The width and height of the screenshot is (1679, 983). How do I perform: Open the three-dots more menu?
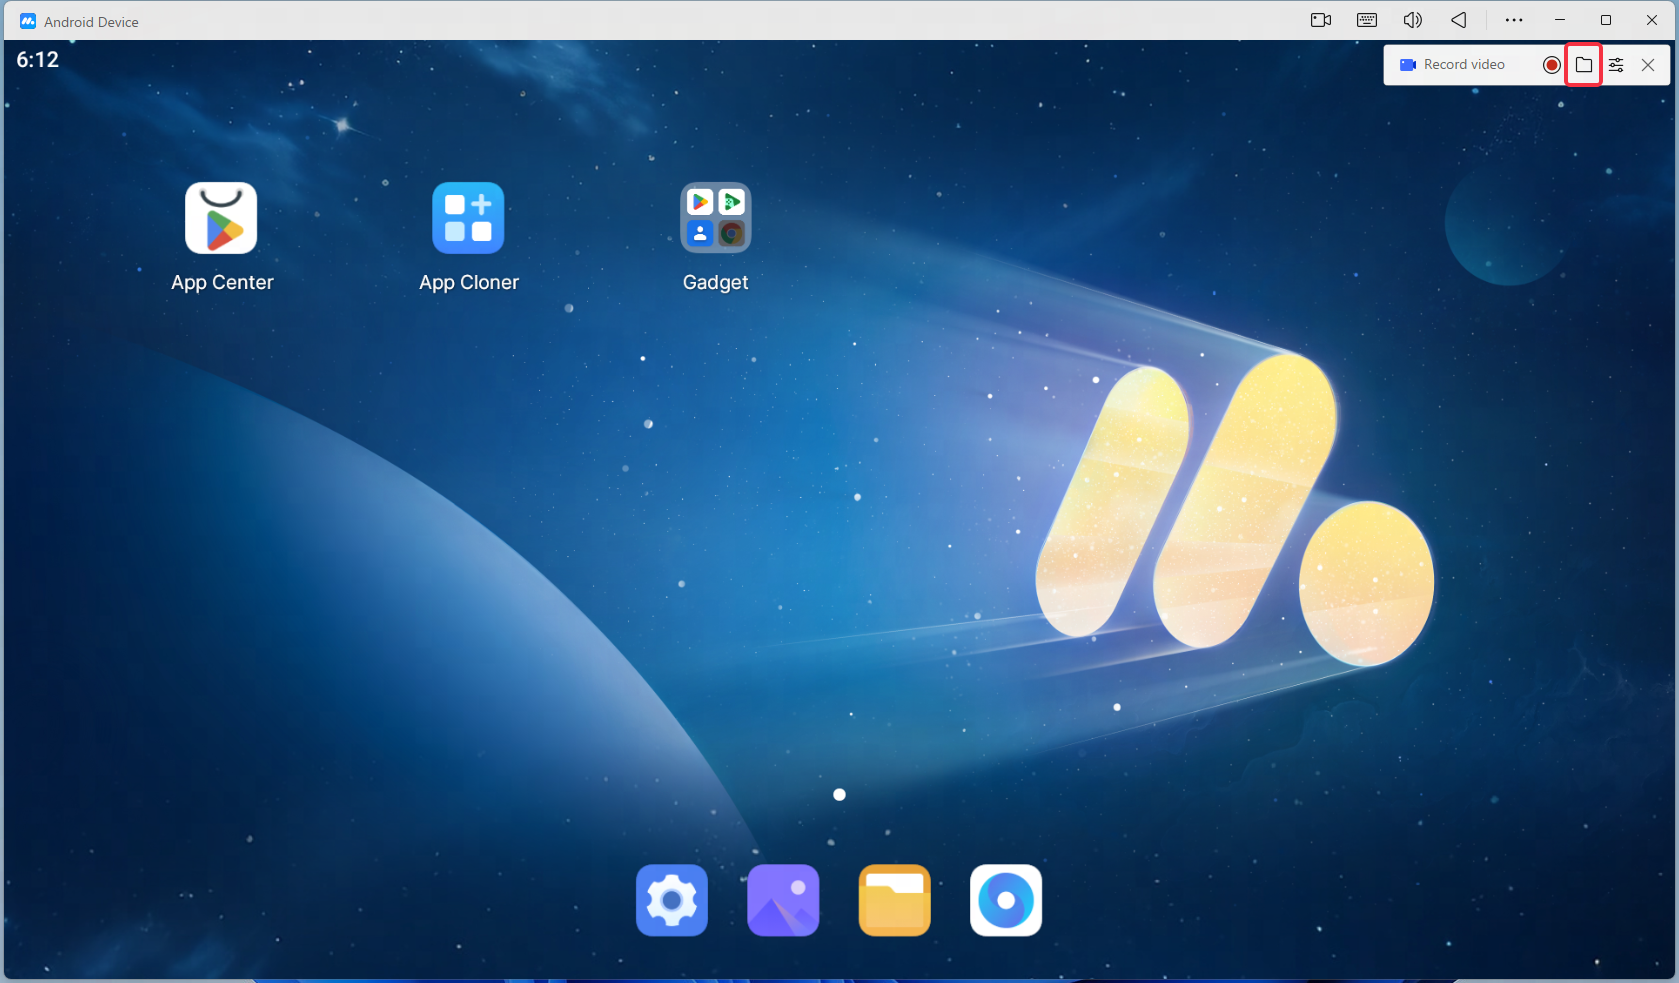(1514, 20)
